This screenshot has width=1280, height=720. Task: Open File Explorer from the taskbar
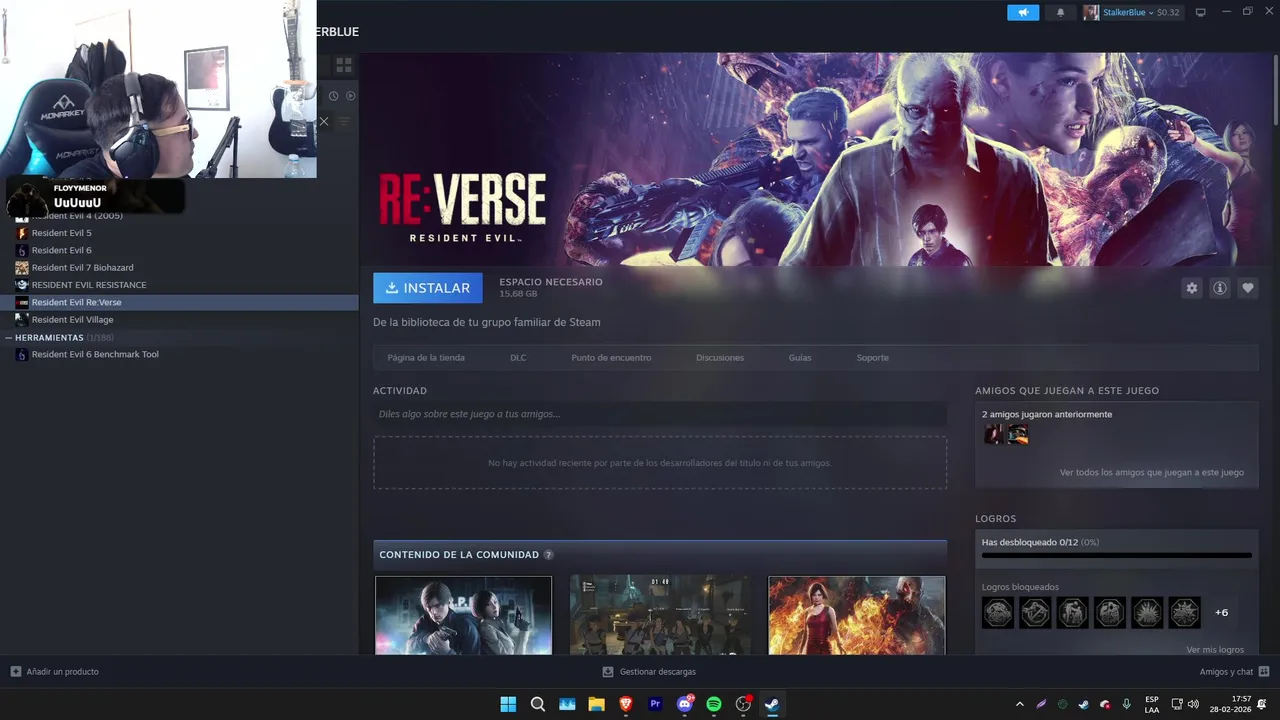point(596,704)
